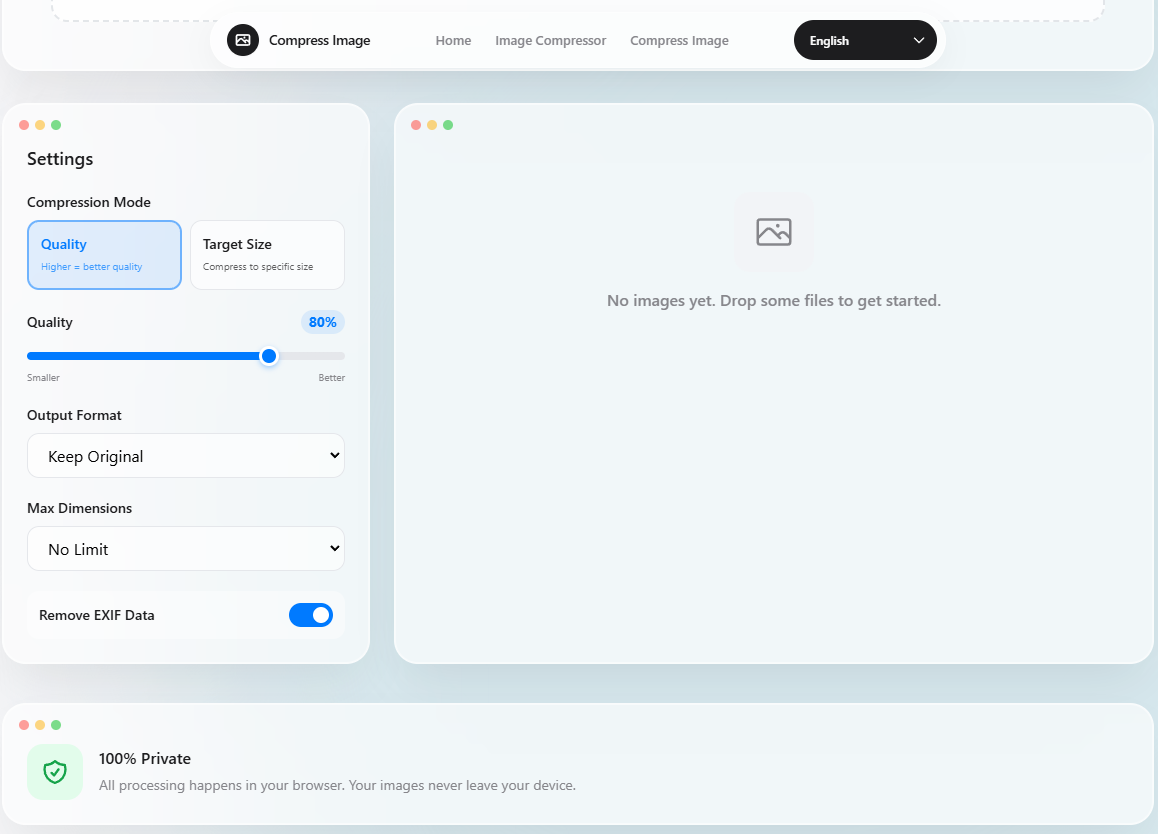Select the Target Size compression mode

[x=267, y=254]
